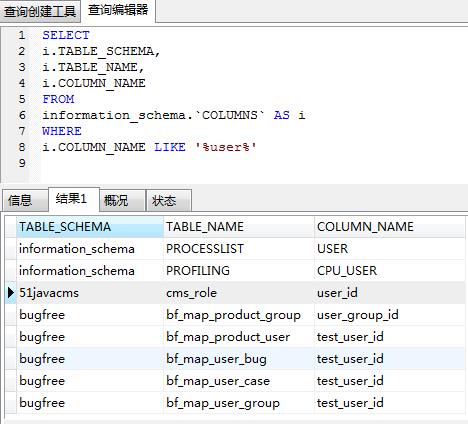Select the current row arrow indicator

(11, 293)
